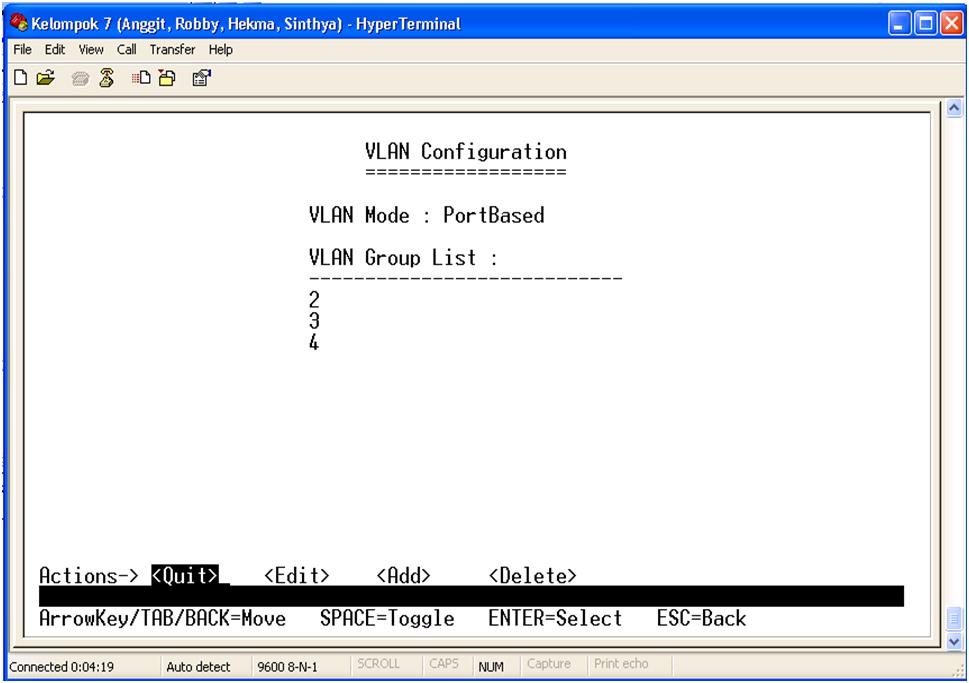Open the Call menu
Viewport: 969px width, 683px height.
[127, 49]
